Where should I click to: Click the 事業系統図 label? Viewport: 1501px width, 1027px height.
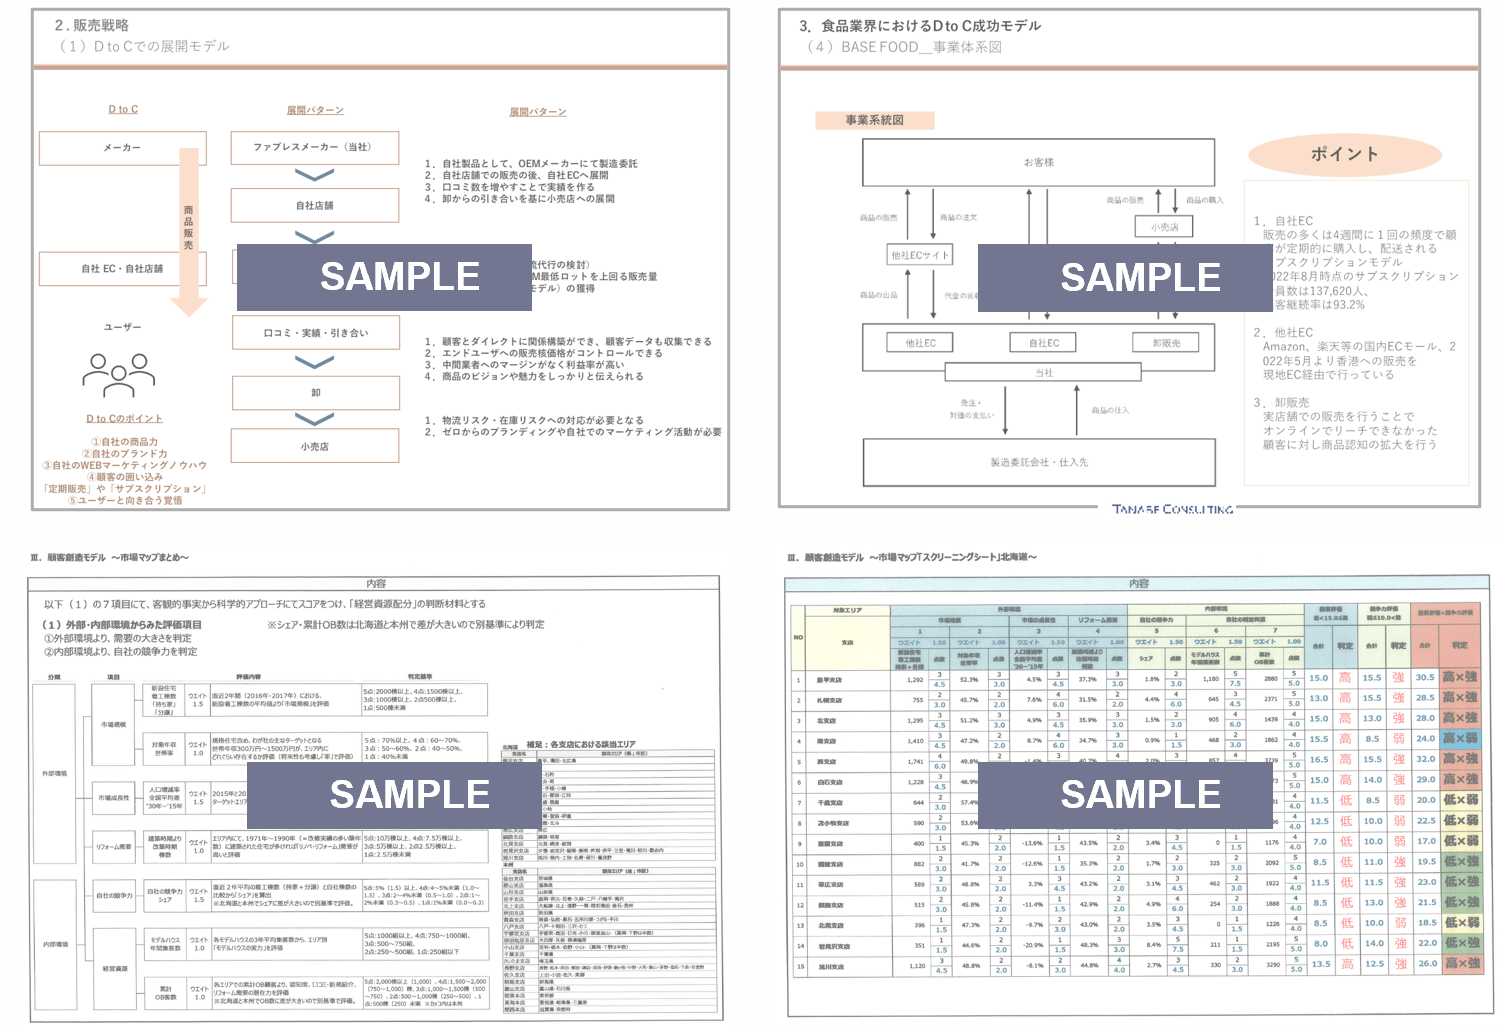tap(875, 120)
